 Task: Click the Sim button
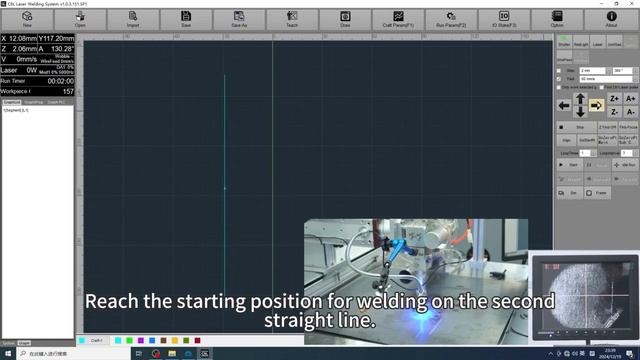coord(570,193)
